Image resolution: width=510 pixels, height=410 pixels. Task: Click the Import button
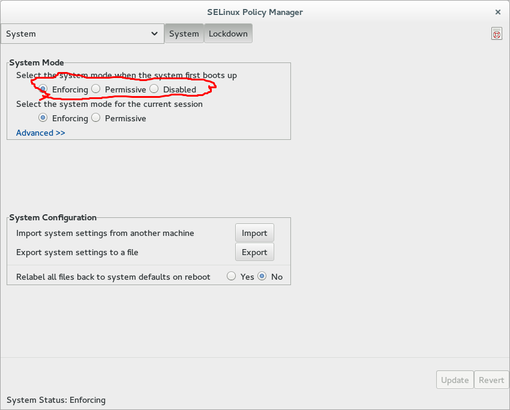click(255, 233)
